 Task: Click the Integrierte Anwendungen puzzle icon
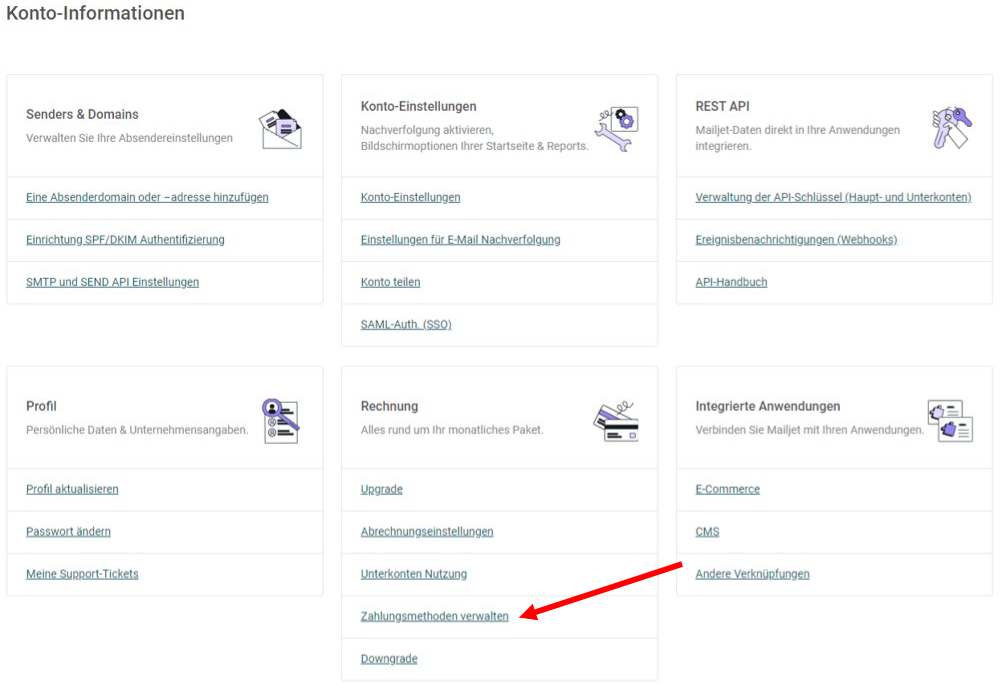click(950, 421)
